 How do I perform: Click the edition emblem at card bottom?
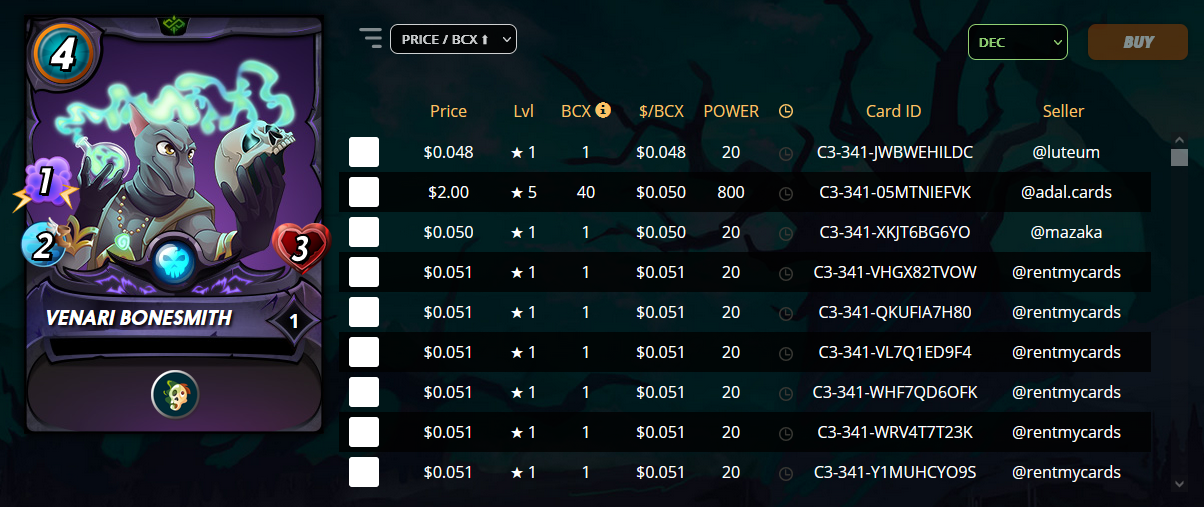pyautogui.click(x=175, y=394)
